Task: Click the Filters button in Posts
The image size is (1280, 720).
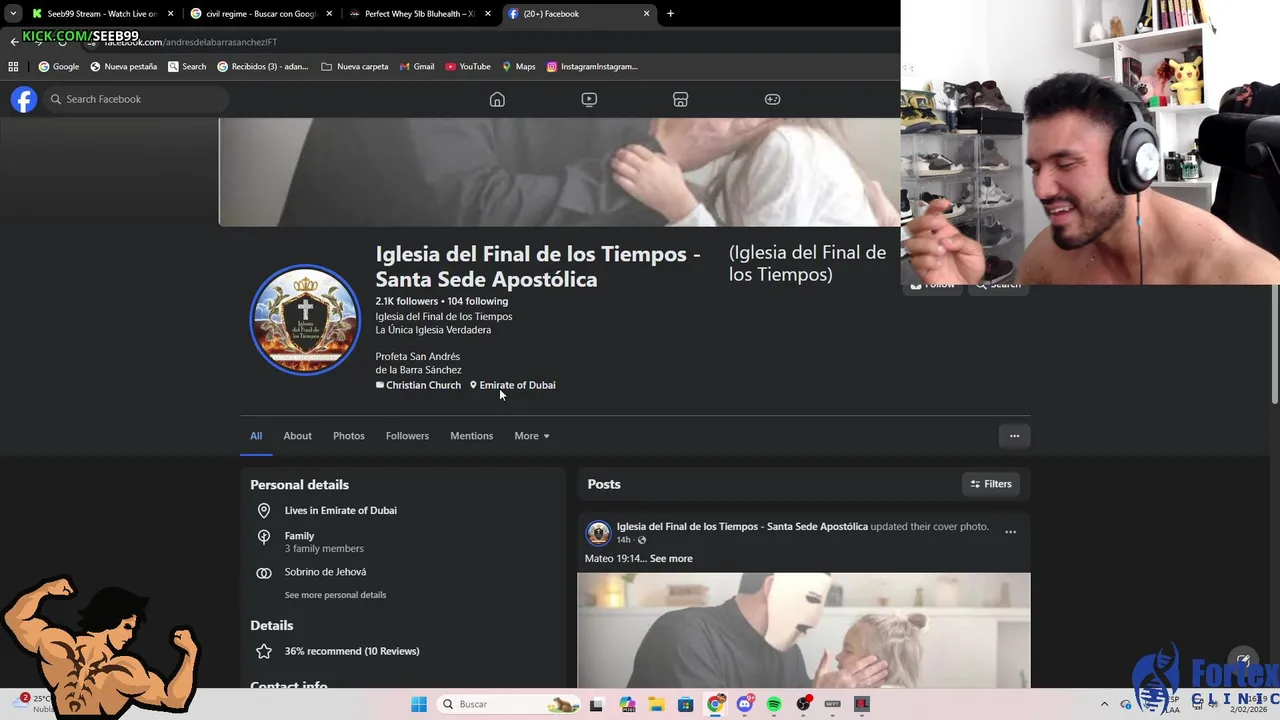Action: pyautogui.click(x=991, y=484)
